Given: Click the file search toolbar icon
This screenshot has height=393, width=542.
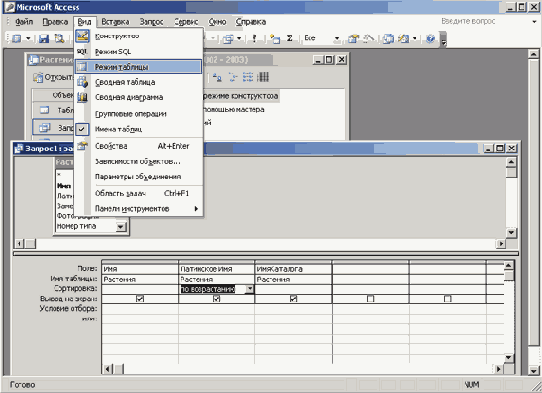Looking at the screenshot, I should (59, 38).
